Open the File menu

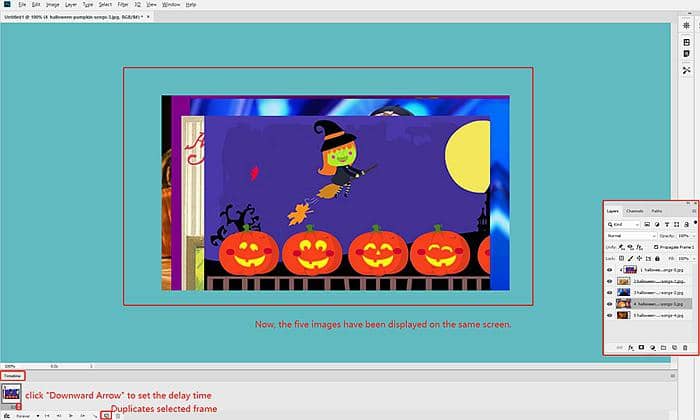(x=22, y=4)
